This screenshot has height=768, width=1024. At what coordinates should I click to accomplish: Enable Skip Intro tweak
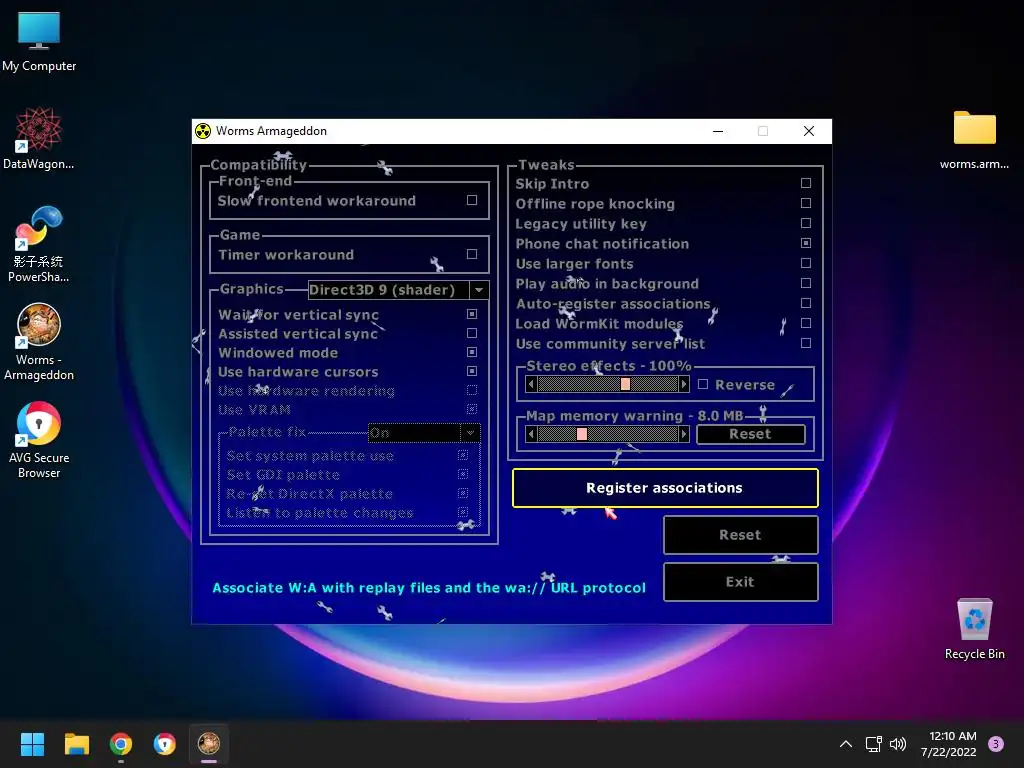pyautogui.click(x=806, y=183)
